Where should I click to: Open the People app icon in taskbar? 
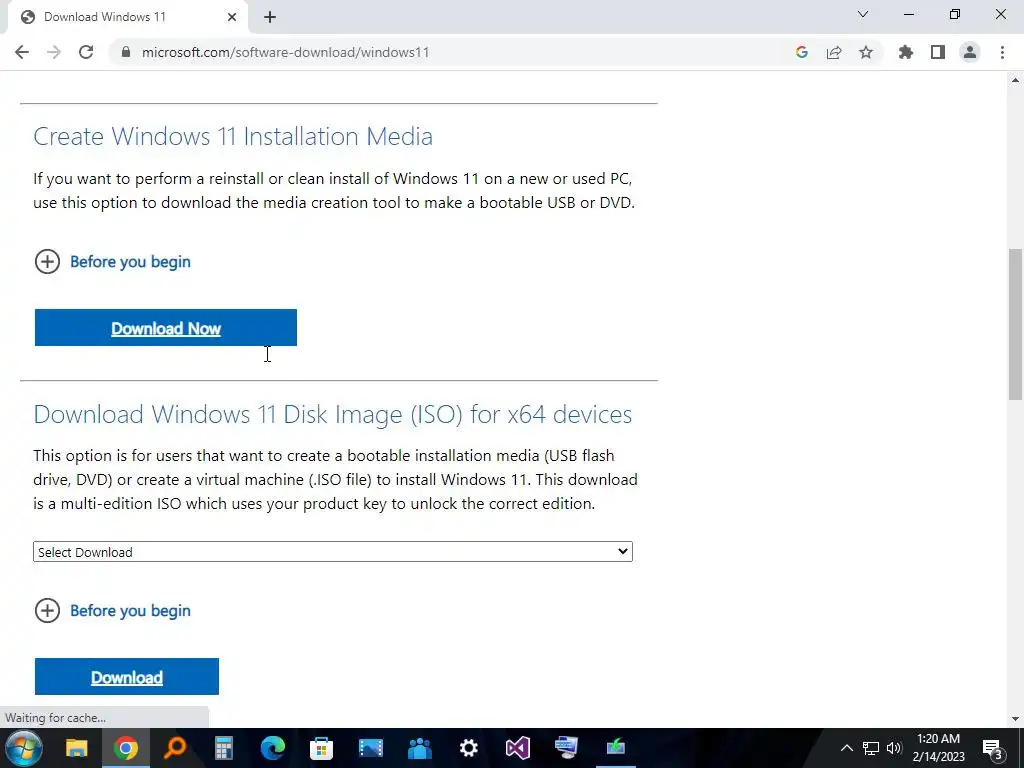[419, 748]
